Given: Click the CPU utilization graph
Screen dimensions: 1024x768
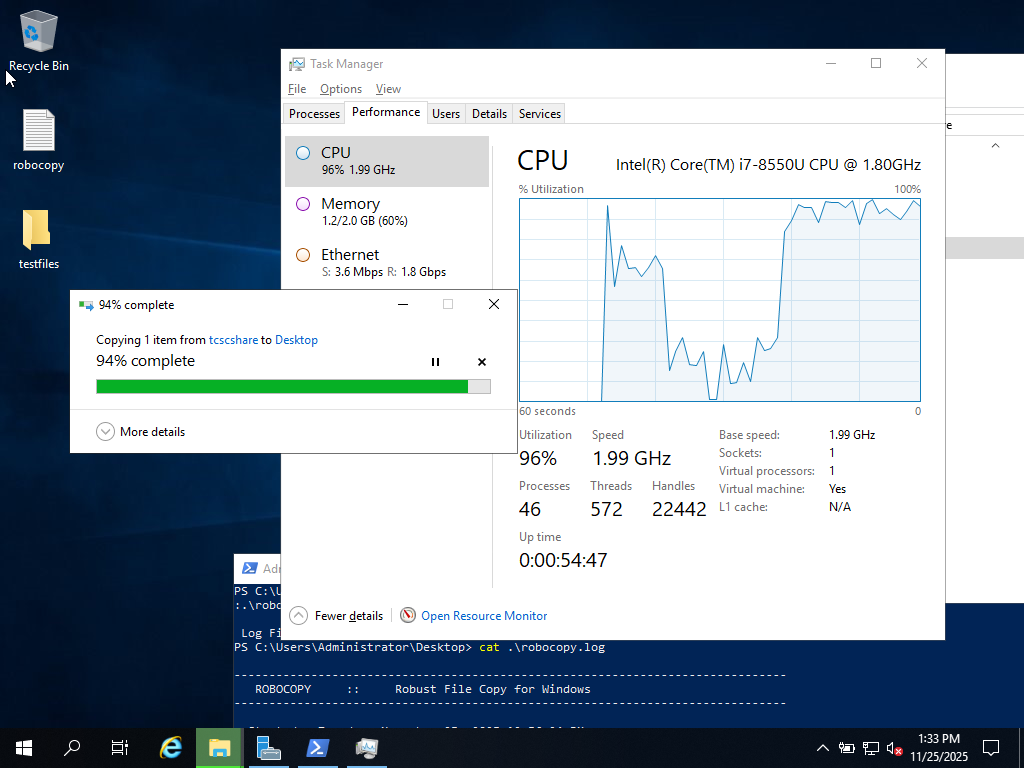Looking at the screenshot, I should [x=719, y=300].
